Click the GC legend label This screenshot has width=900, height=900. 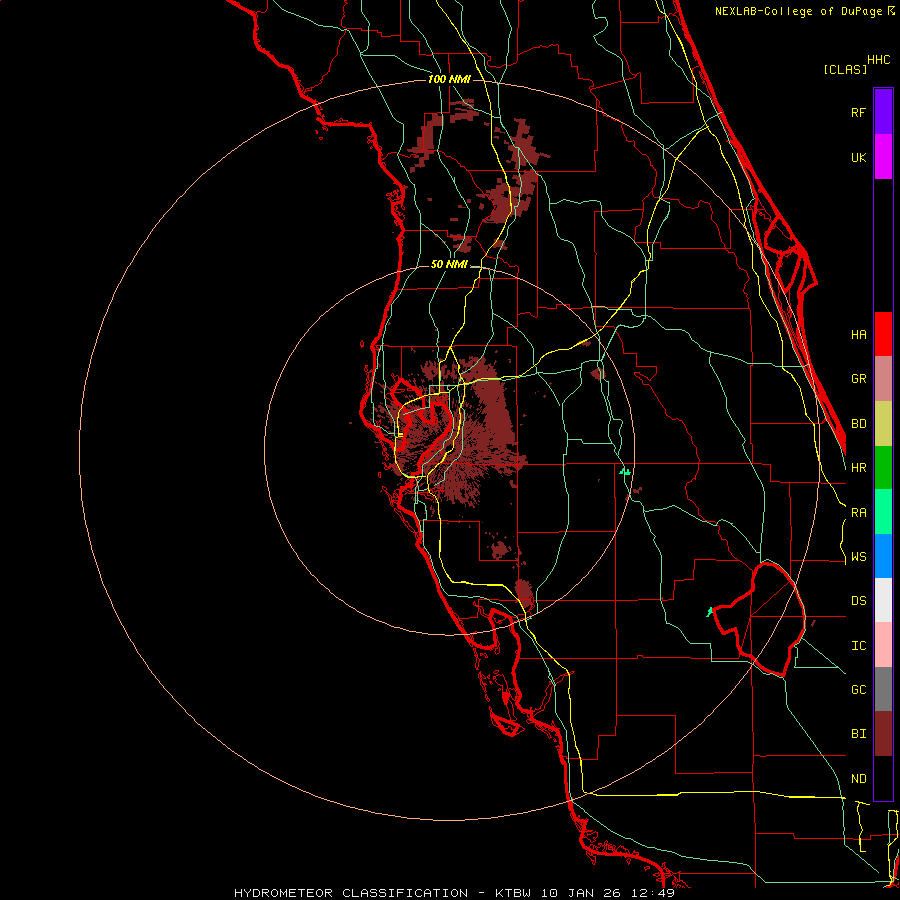[x=858, y=690]
